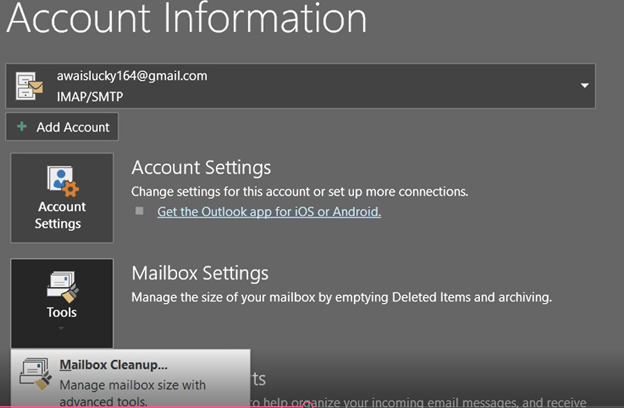Select the awaislucky164@gmail.com account box
Image resolution: width=624 pixels, height=408 pixels.
(x=300, y=86)
